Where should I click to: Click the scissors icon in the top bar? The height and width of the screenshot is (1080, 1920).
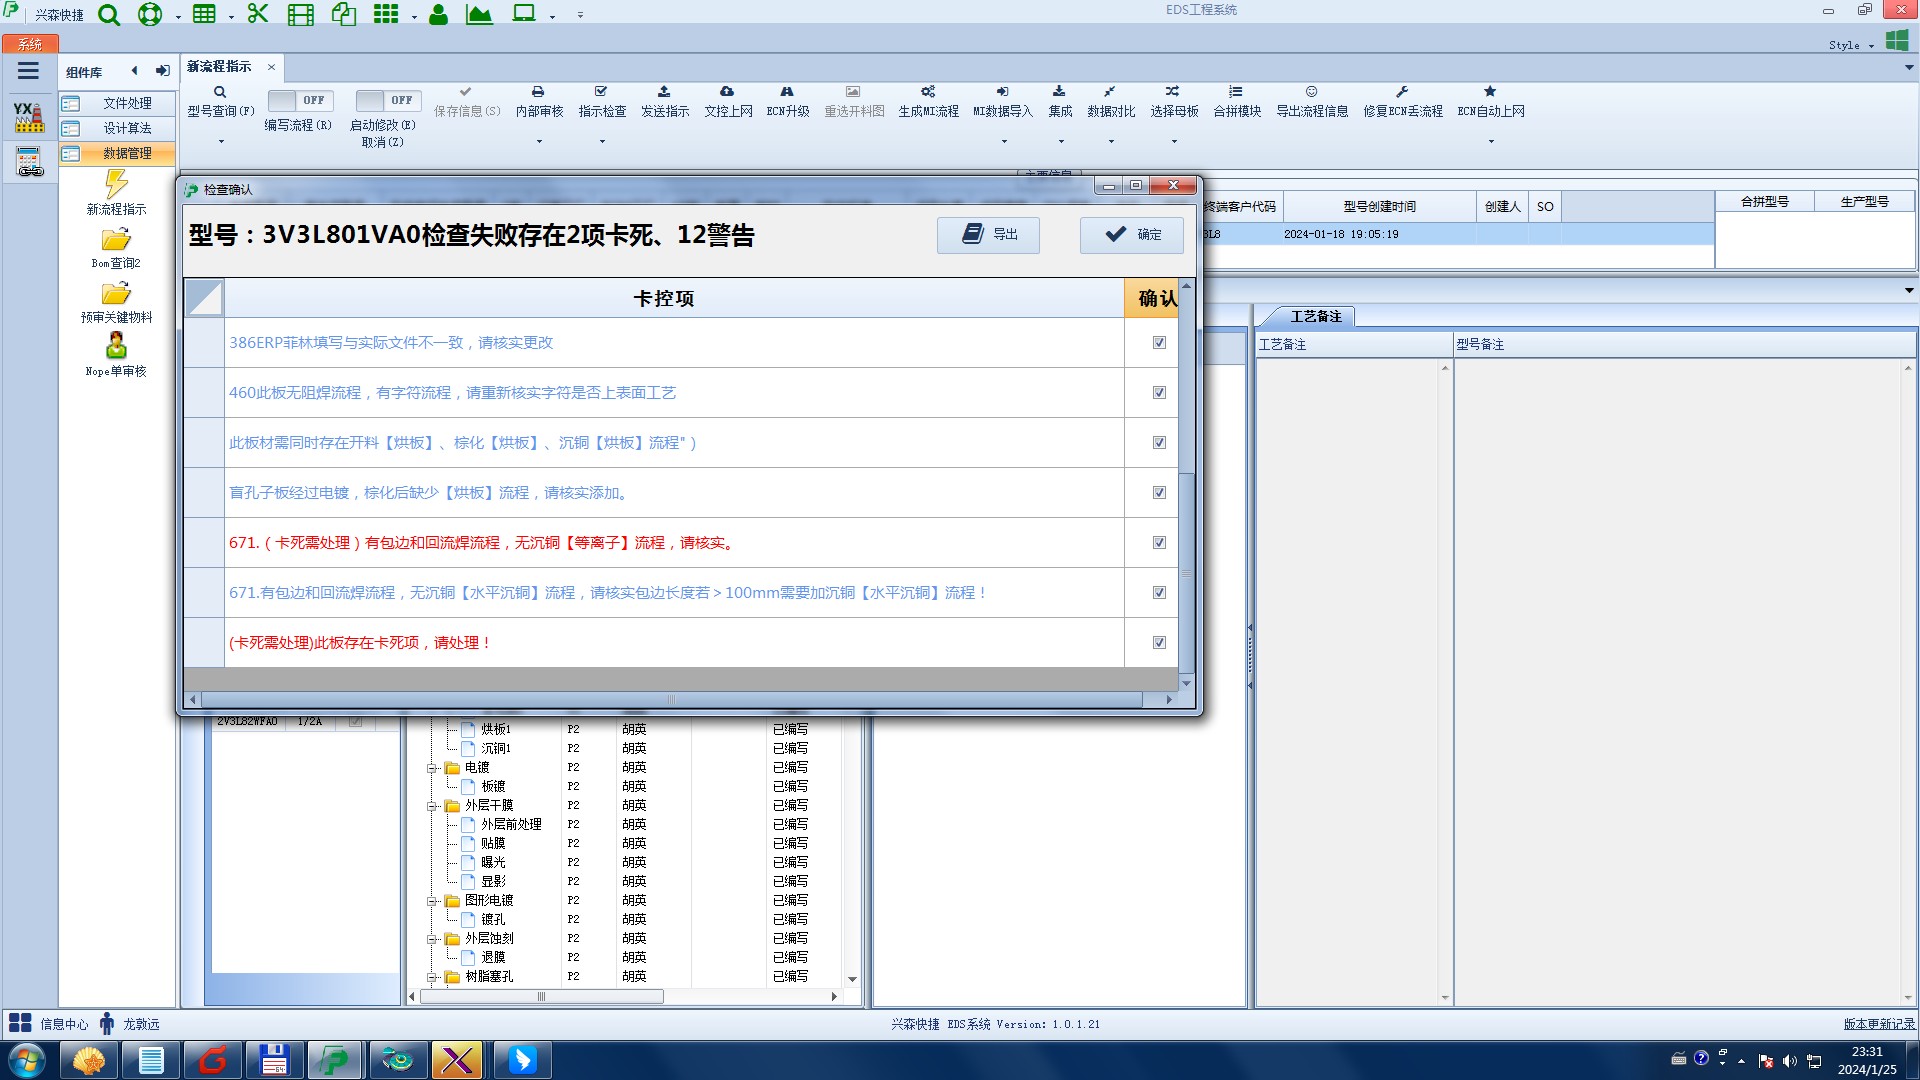pyautogui.click(x=258, y=14)
